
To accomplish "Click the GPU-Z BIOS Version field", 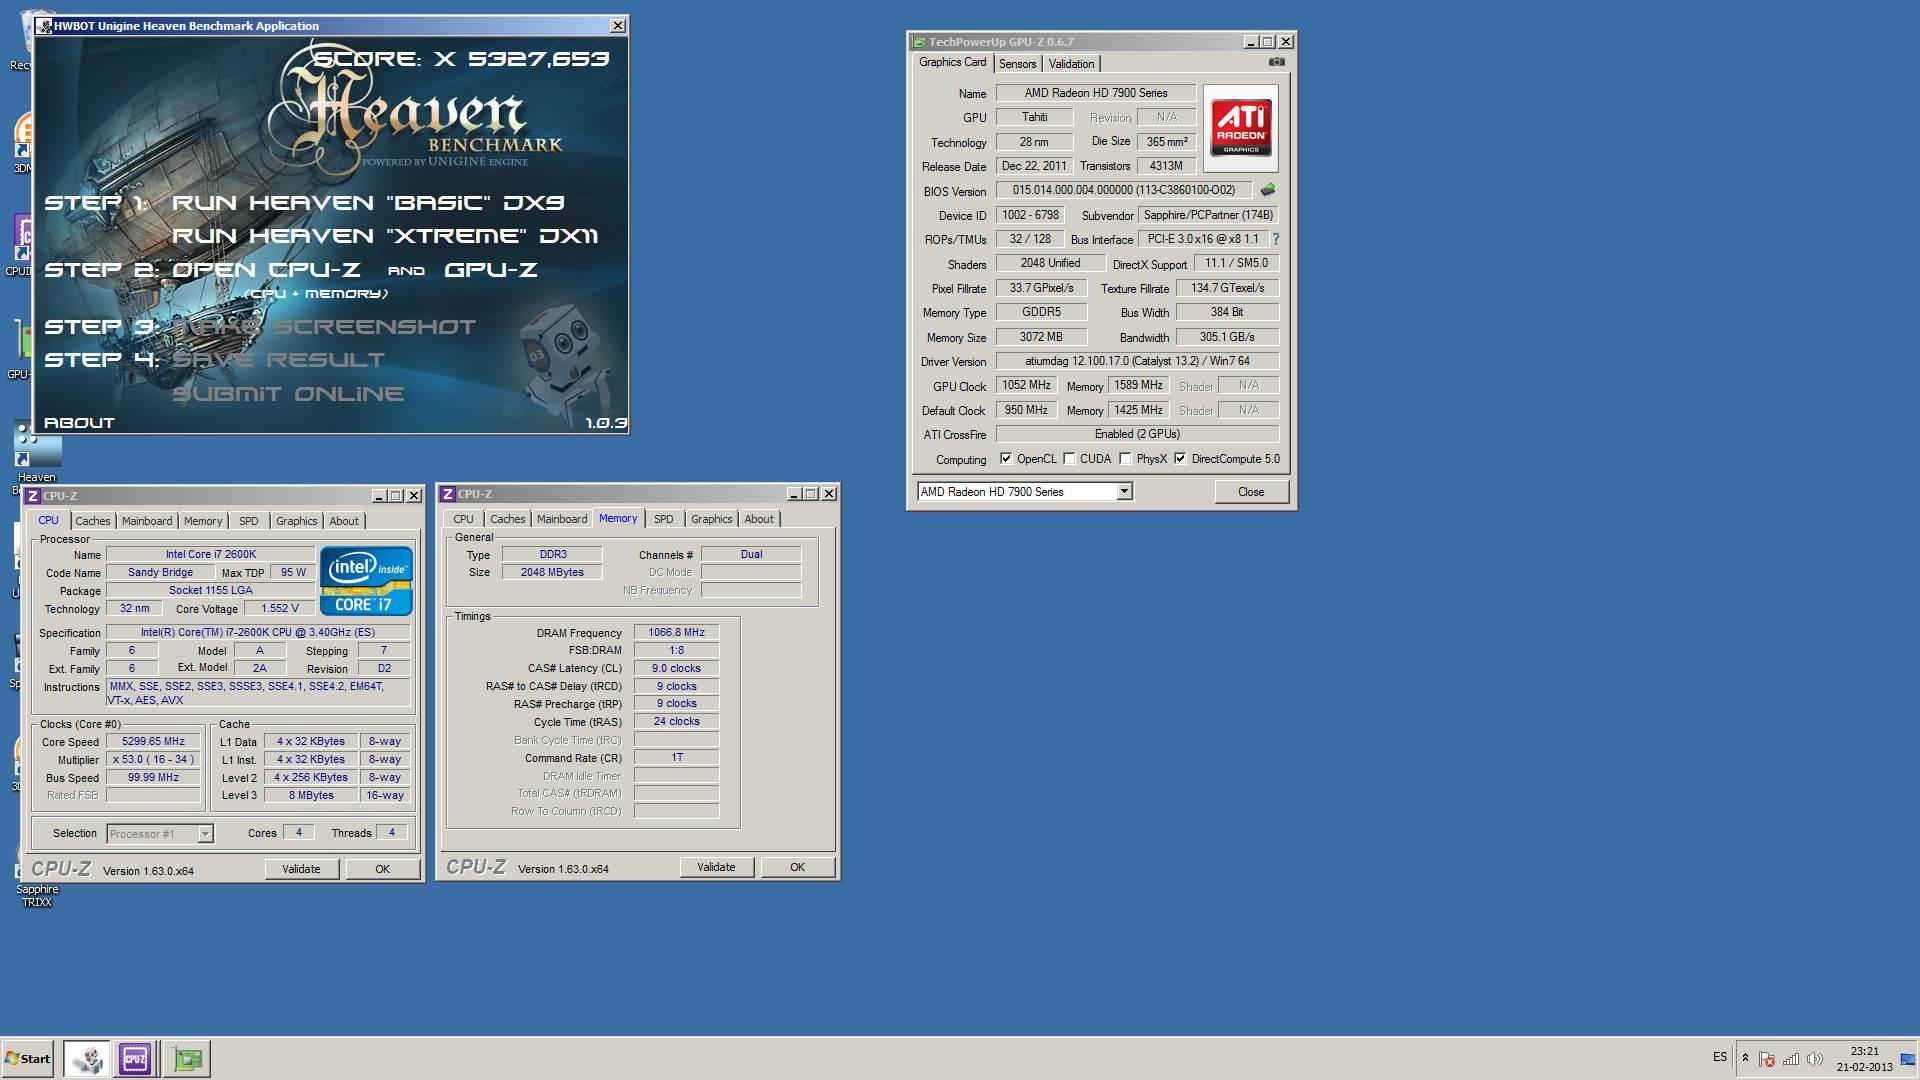I will [x=1123, y=190].
